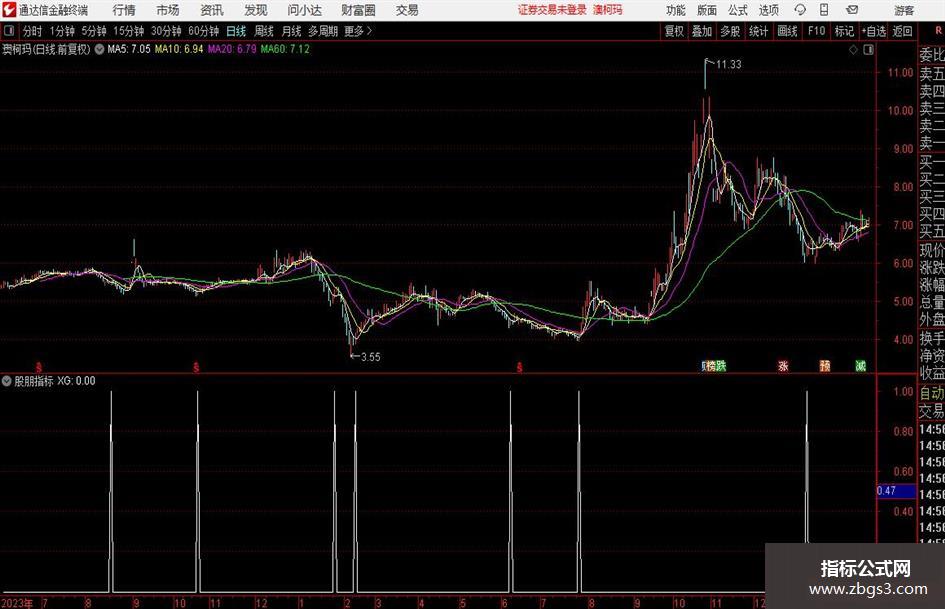Open the 功能 menu
Image resolution: width=945 pixels, height=609 pixels.
click(676, 10)
